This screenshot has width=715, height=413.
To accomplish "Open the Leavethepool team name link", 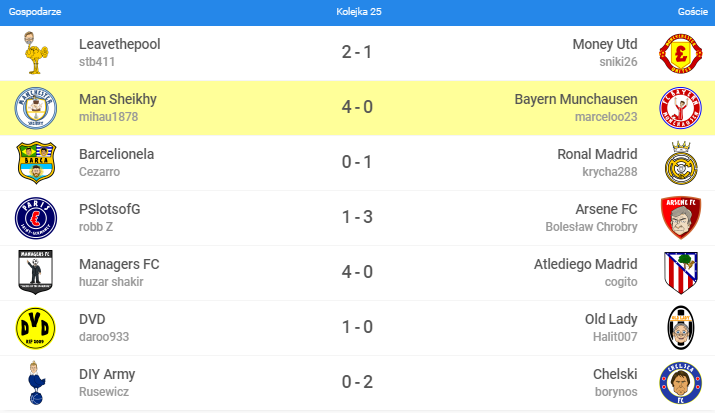I will click(x=119, y=44).
